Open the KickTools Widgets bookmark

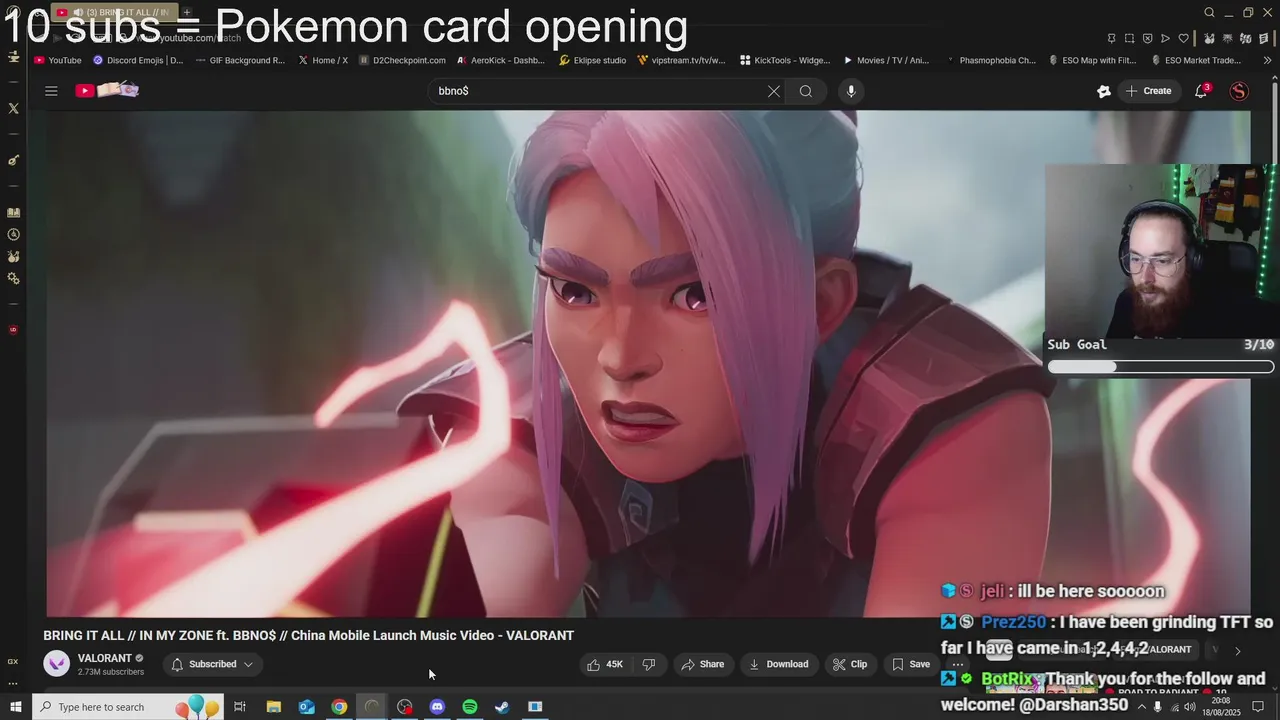(786, 60)
